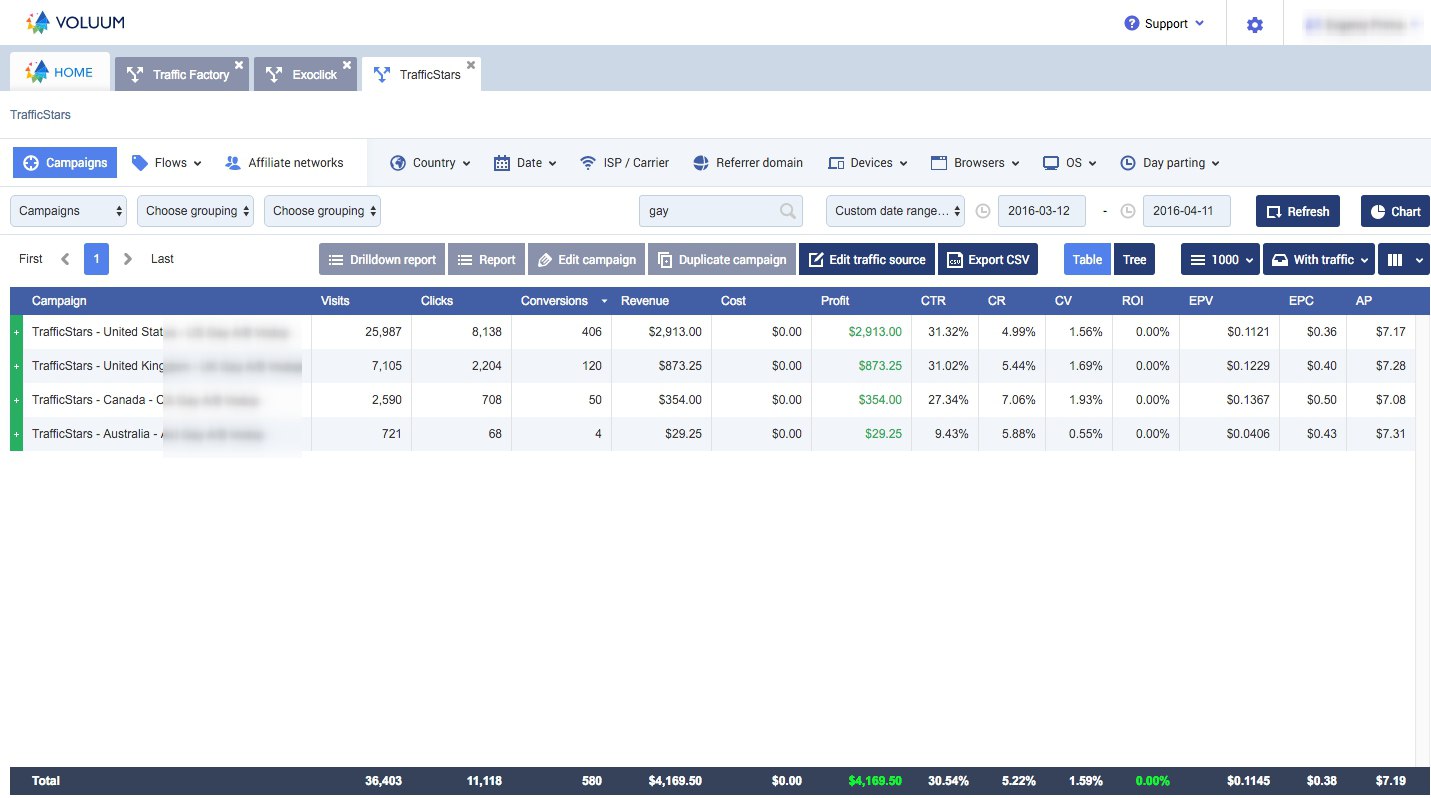Click the start date field 2016-03-12

pyautogui.click(x=1041, y=211)
